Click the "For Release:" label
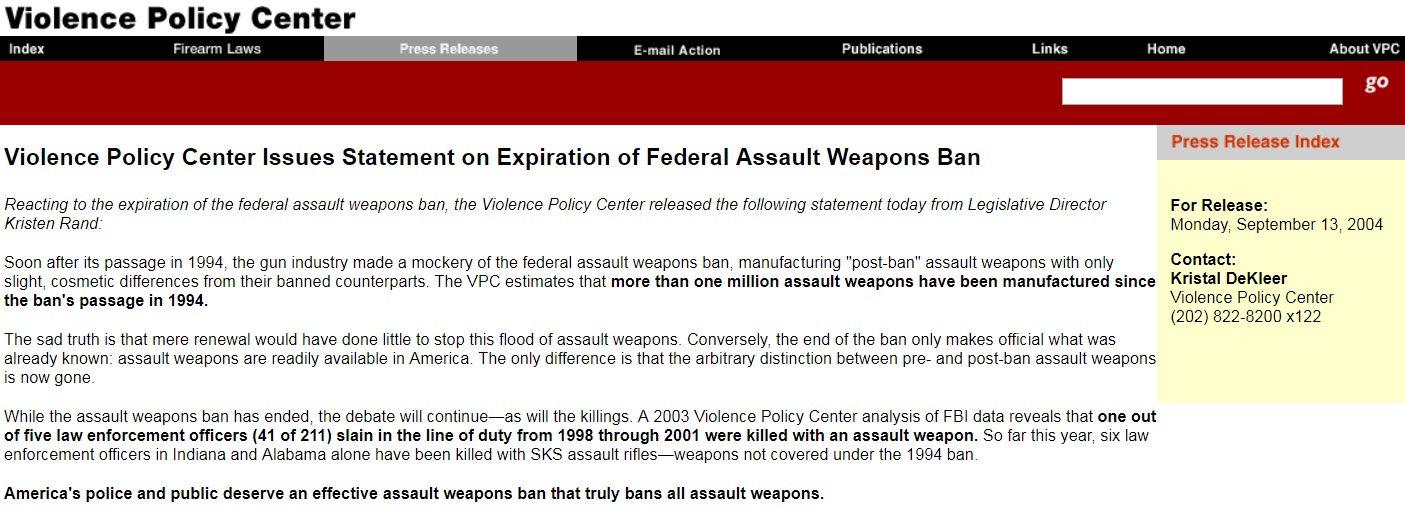1405x509 pixels. pos(1219,206)
